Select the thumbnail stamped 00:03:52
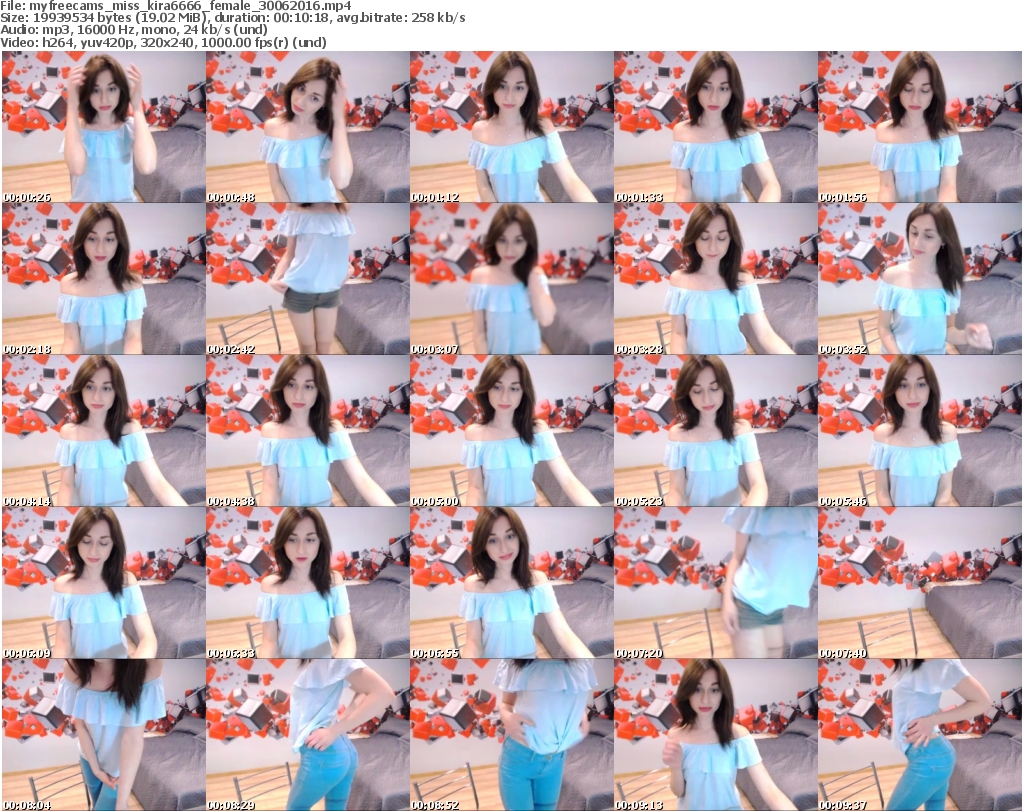 pos(920,279)
